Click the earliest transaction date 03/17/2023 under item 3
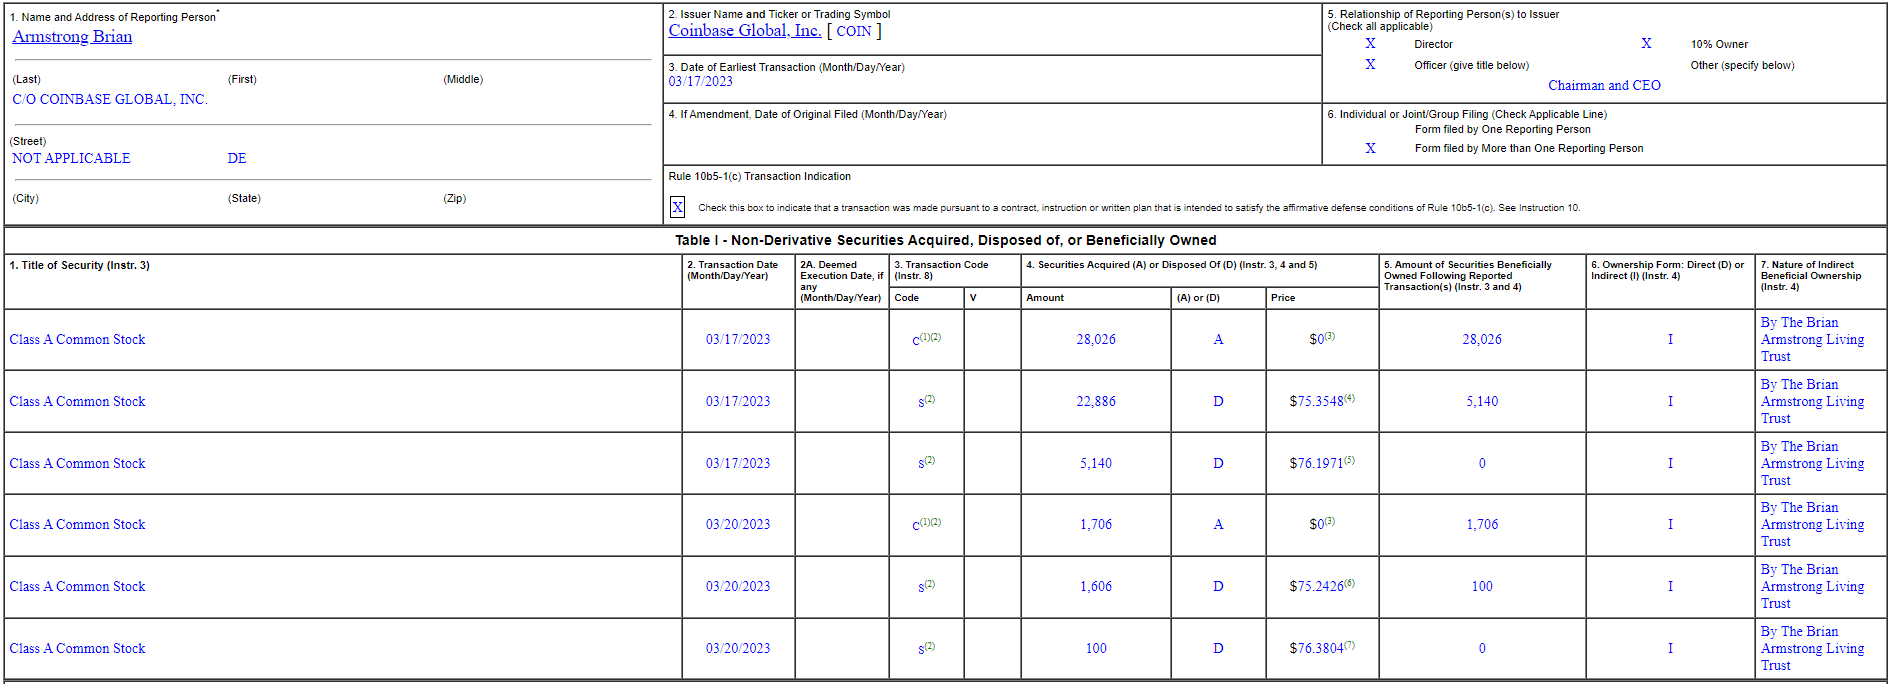Viewport: 1891px width, 684px height. coord(700,82)
